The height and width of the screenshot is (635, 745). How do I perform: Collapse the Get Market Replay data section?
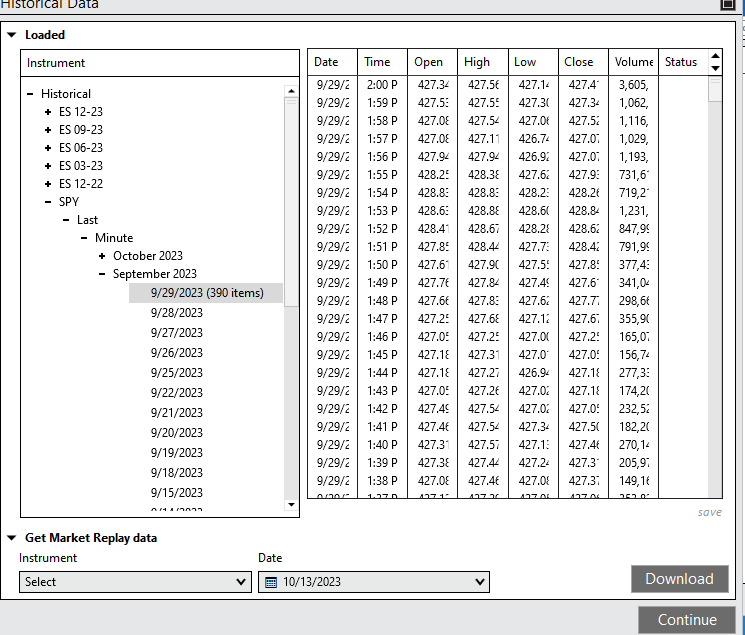click(12, 538)
